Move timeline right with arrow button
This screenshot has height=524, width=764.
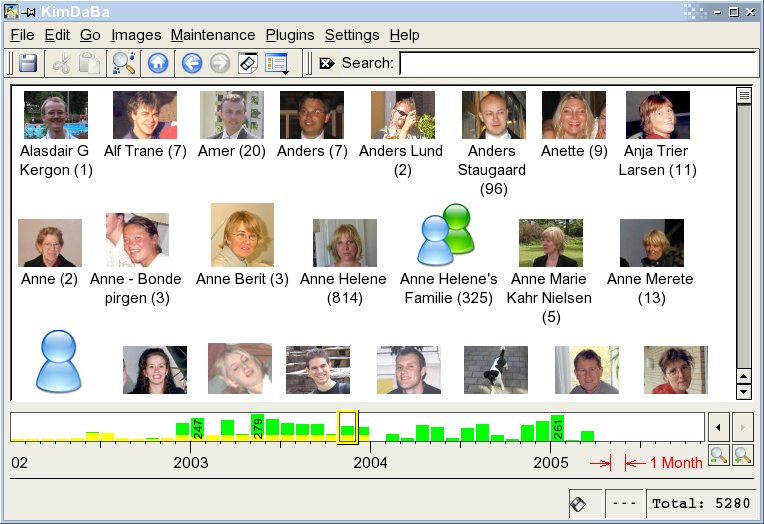click(743, 427)
